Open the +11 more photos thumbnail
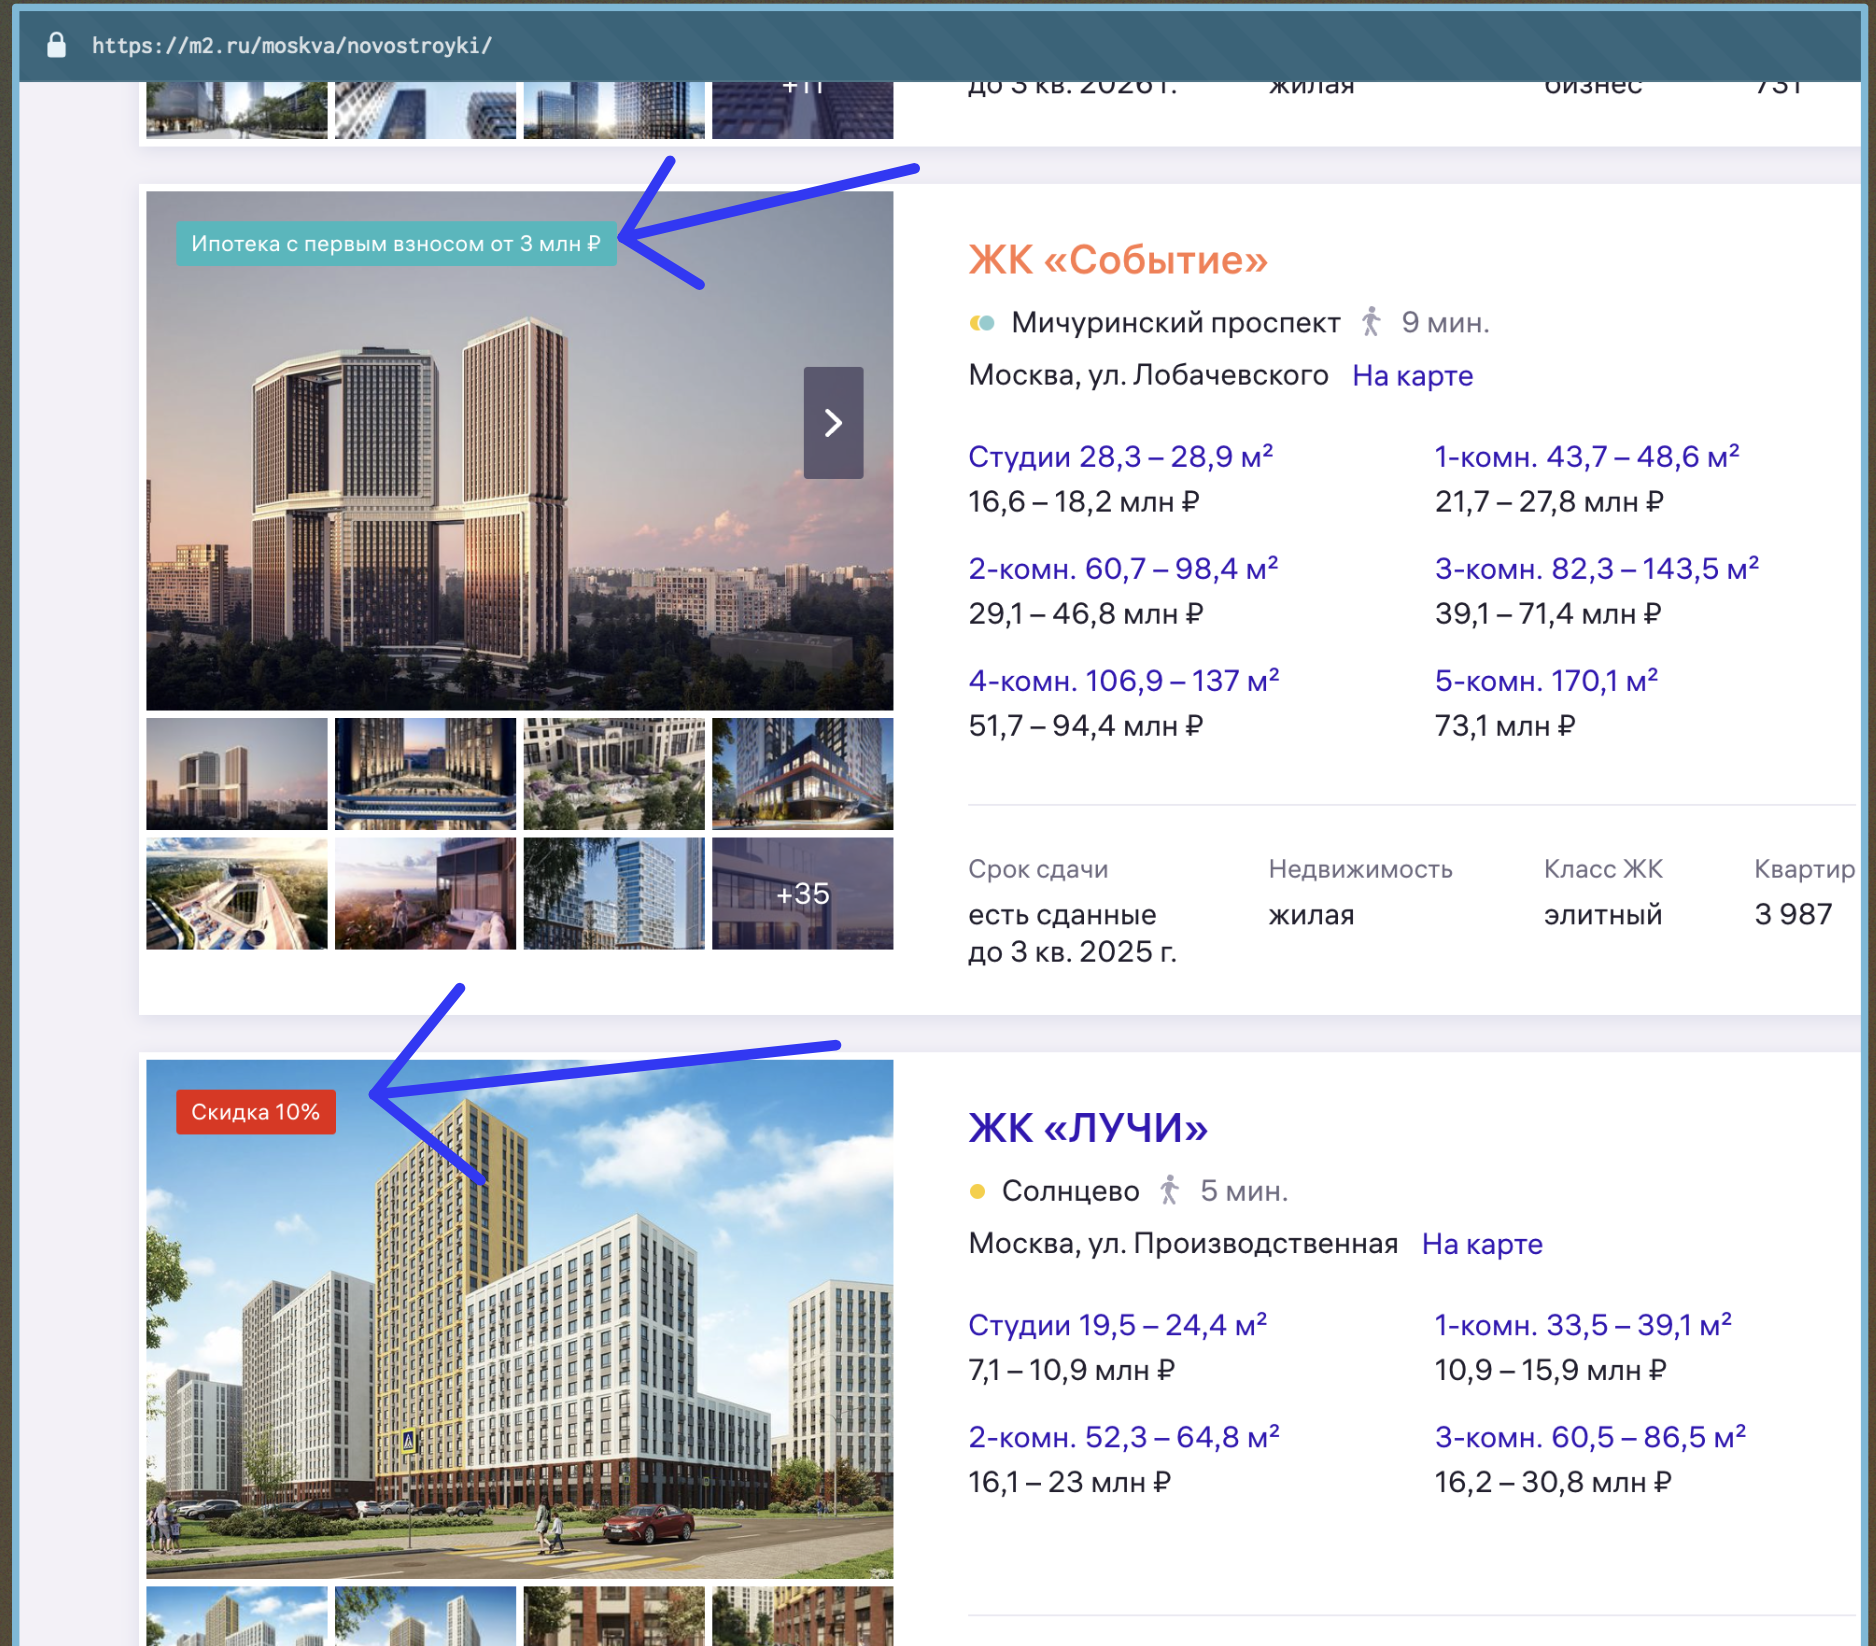 [802, 110]
